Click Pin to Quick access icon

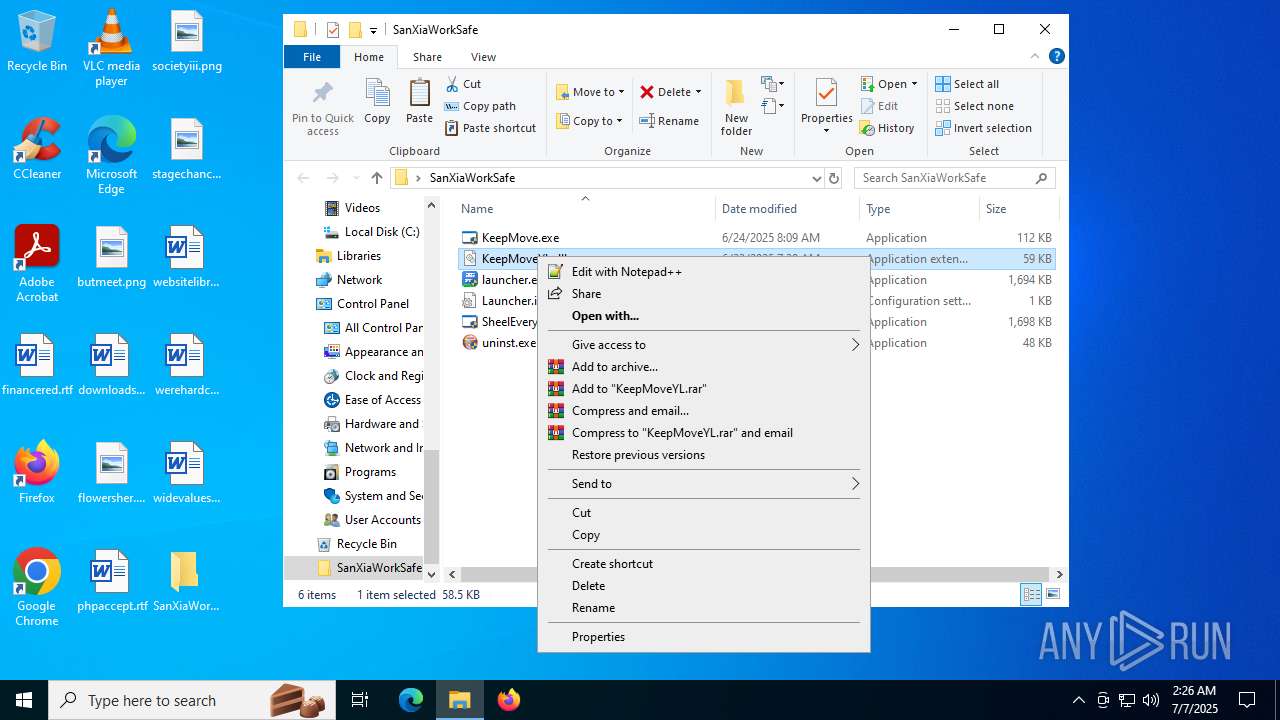tap(322, 94)
